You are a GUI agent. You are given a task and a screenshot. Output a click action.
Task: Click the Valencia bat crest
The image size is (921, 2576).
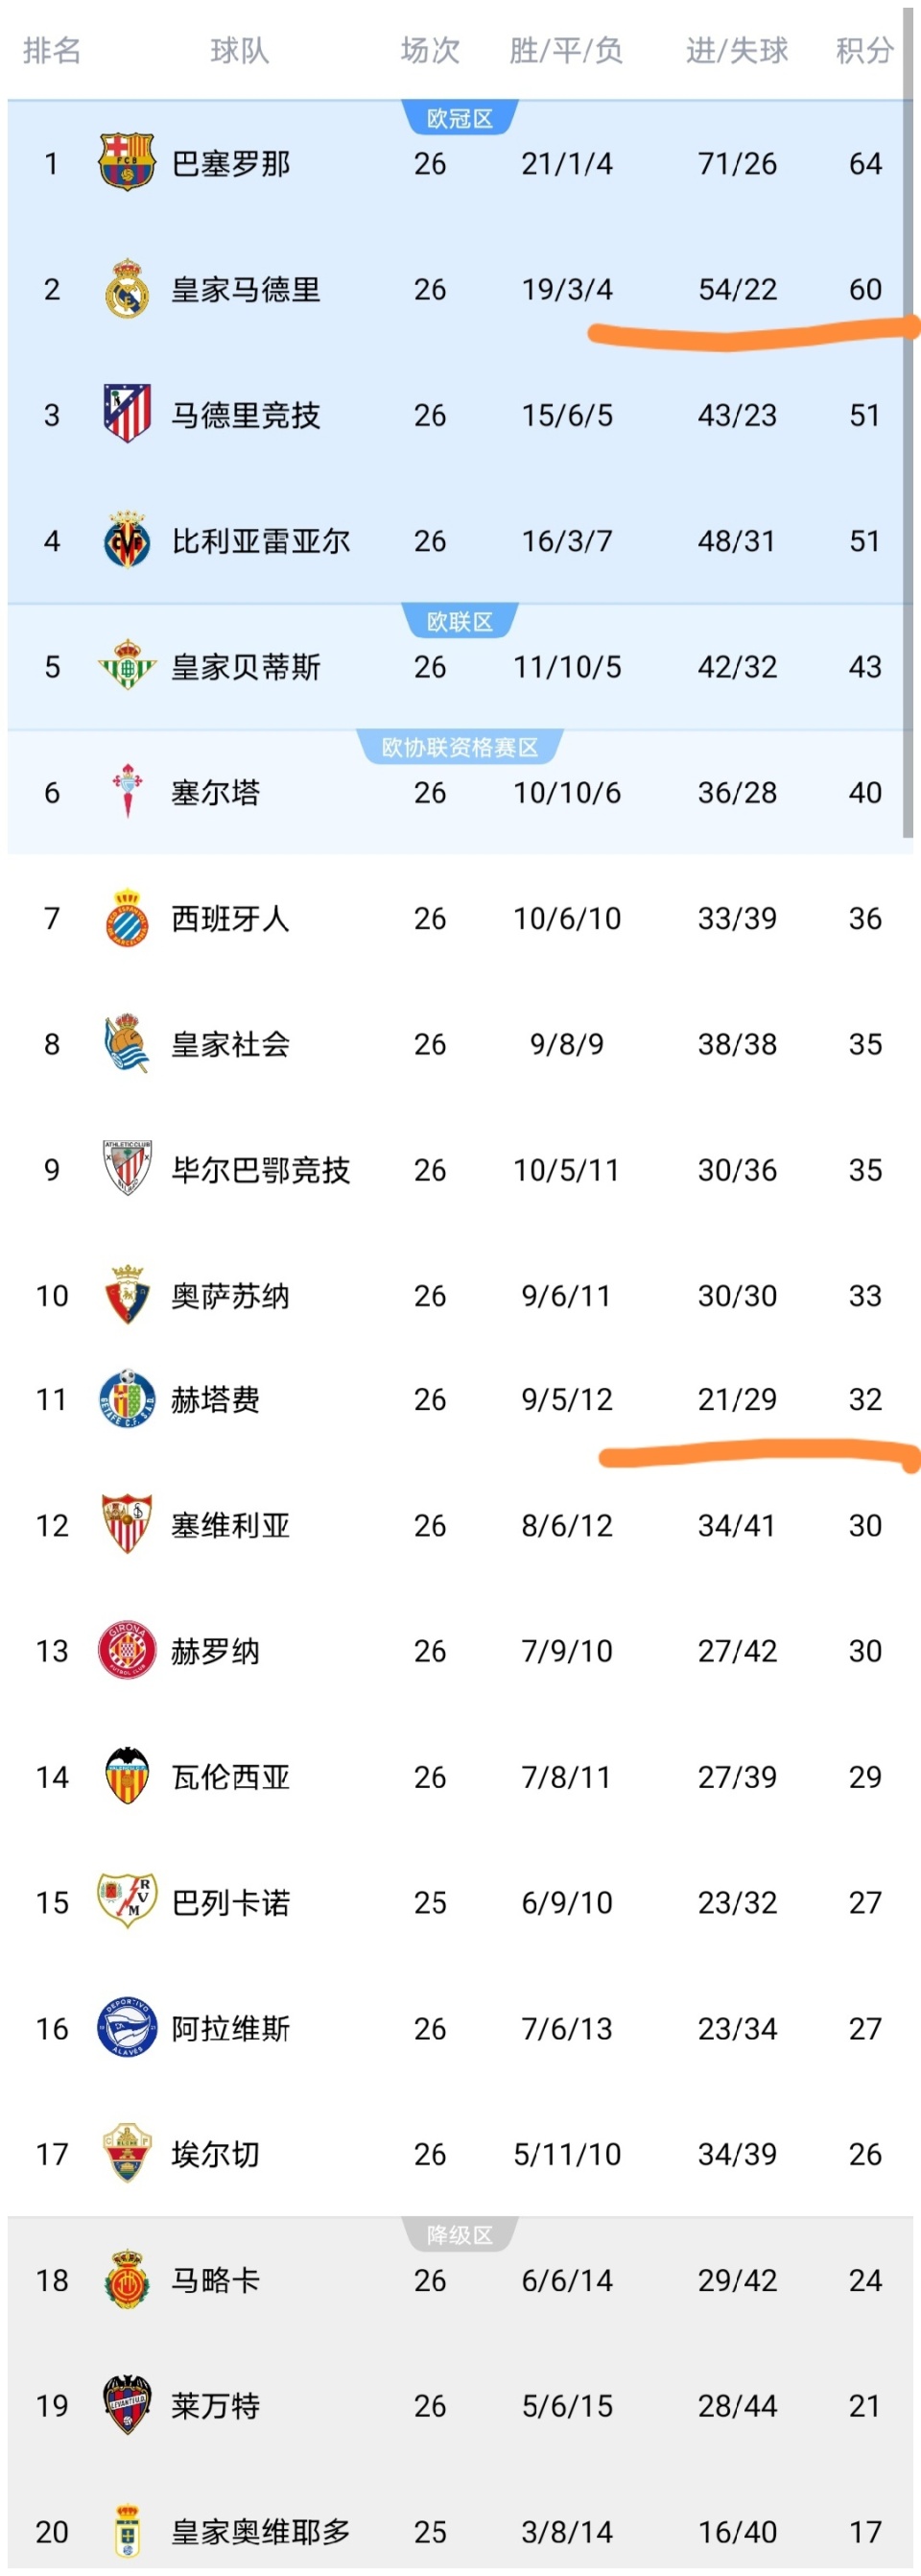[x=127, y=1776]
